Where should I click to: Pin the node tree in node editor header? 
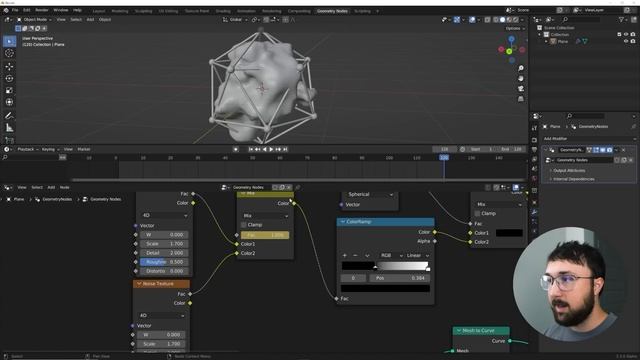tap(298, 187)
